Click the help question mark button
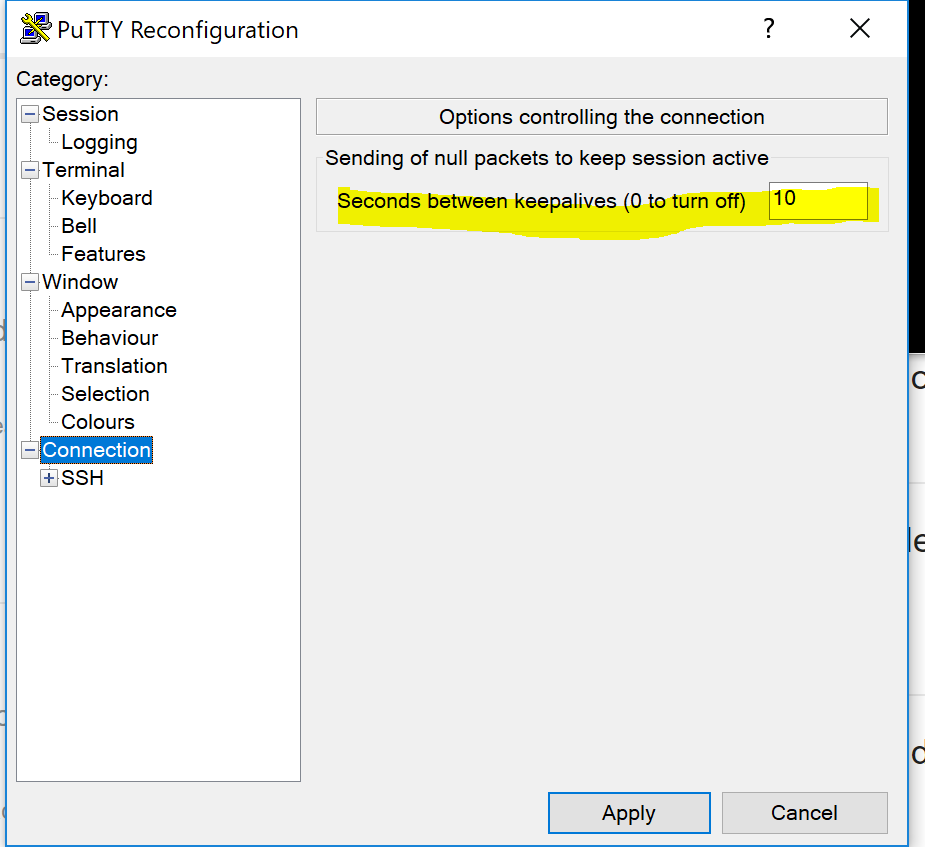 click(768, 28)
